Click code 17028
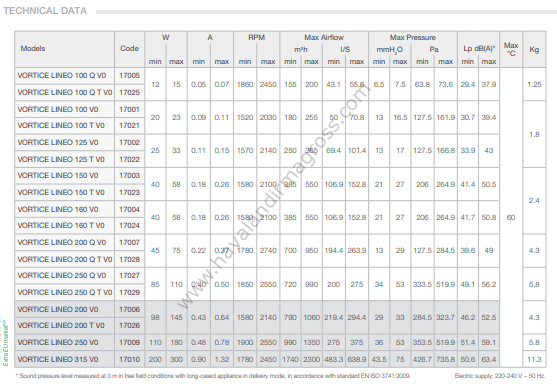The width and height of the screenshot is (557, 386). click(x=129, y=260)
